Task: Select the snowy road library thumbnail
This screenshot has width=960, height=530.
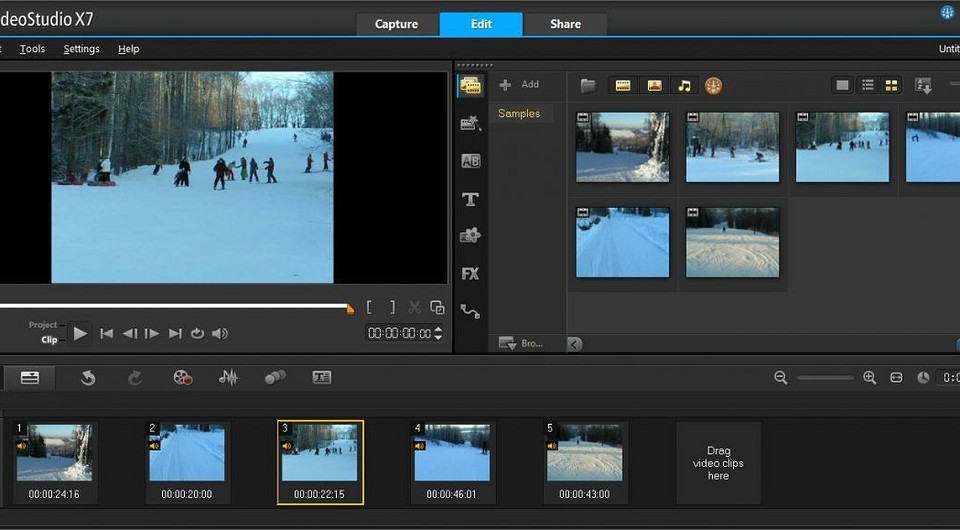Action: [623, 242]
